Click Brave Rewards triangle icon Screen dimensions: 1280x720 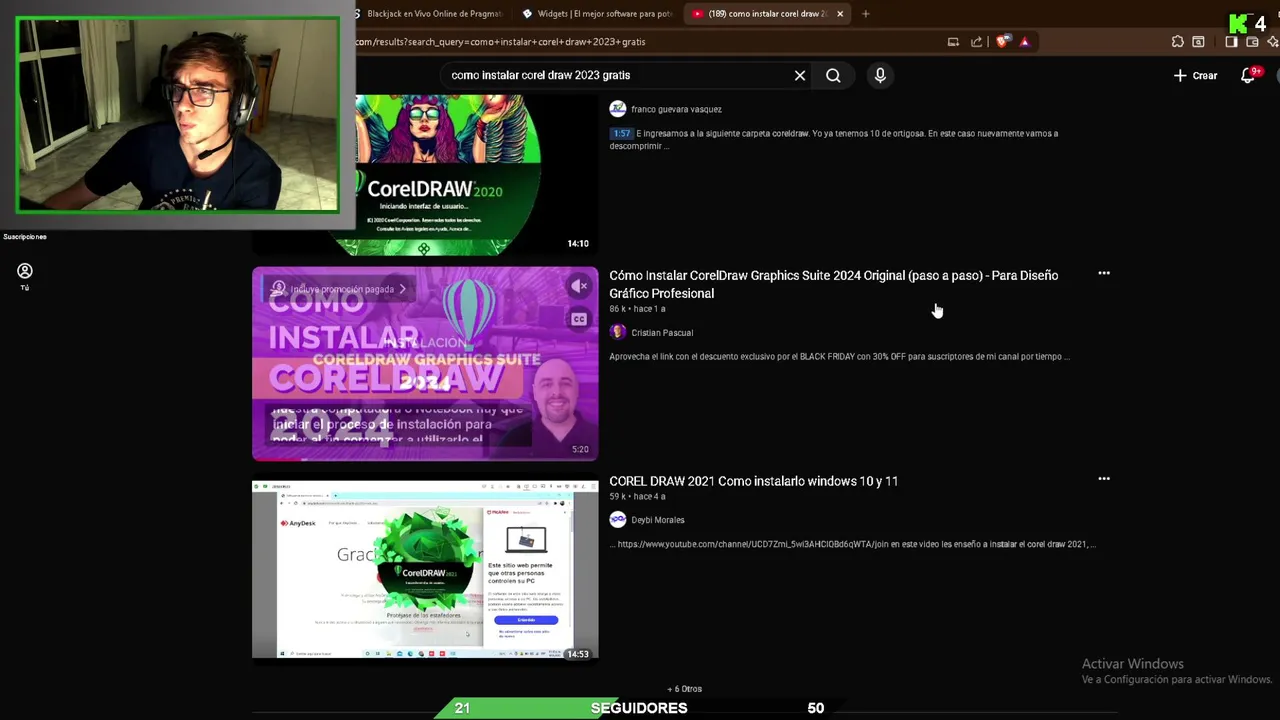click(1024, 42)
